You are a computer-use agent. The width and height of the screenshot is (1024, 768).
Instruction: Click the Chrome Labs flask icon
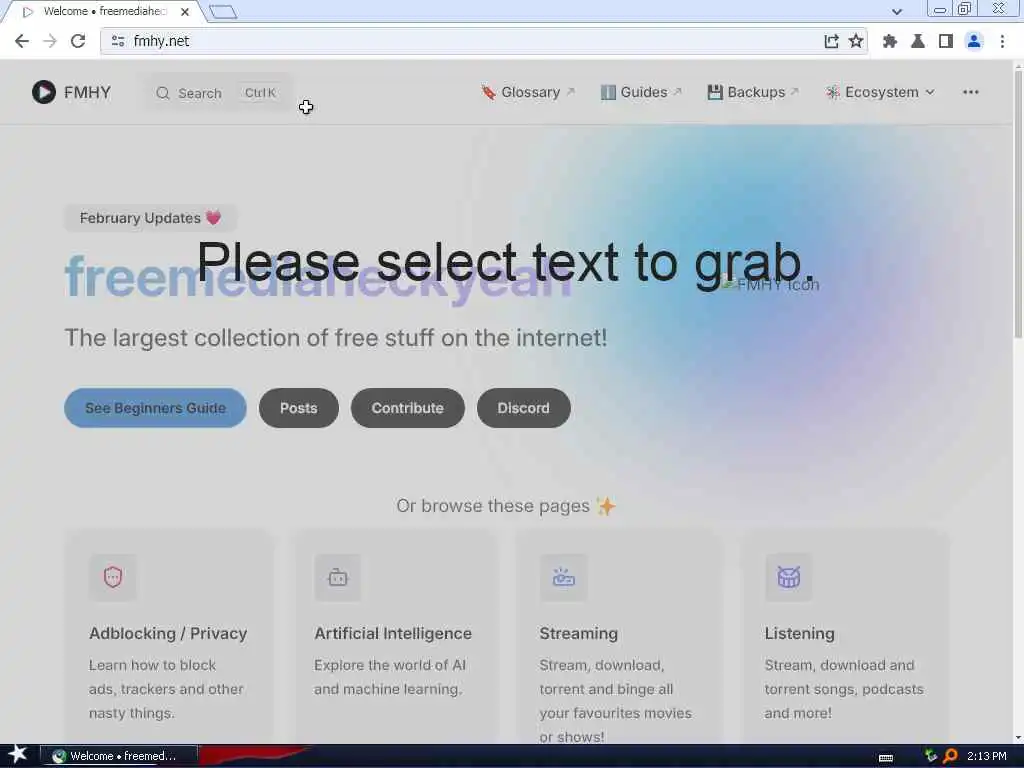(918, 41)
